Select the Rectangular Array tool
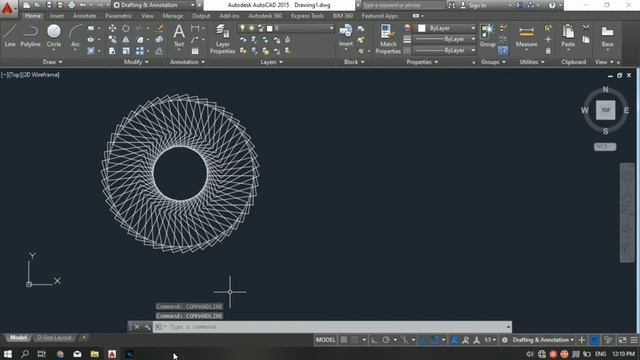 pyautogui.click(x=140, y=51)
